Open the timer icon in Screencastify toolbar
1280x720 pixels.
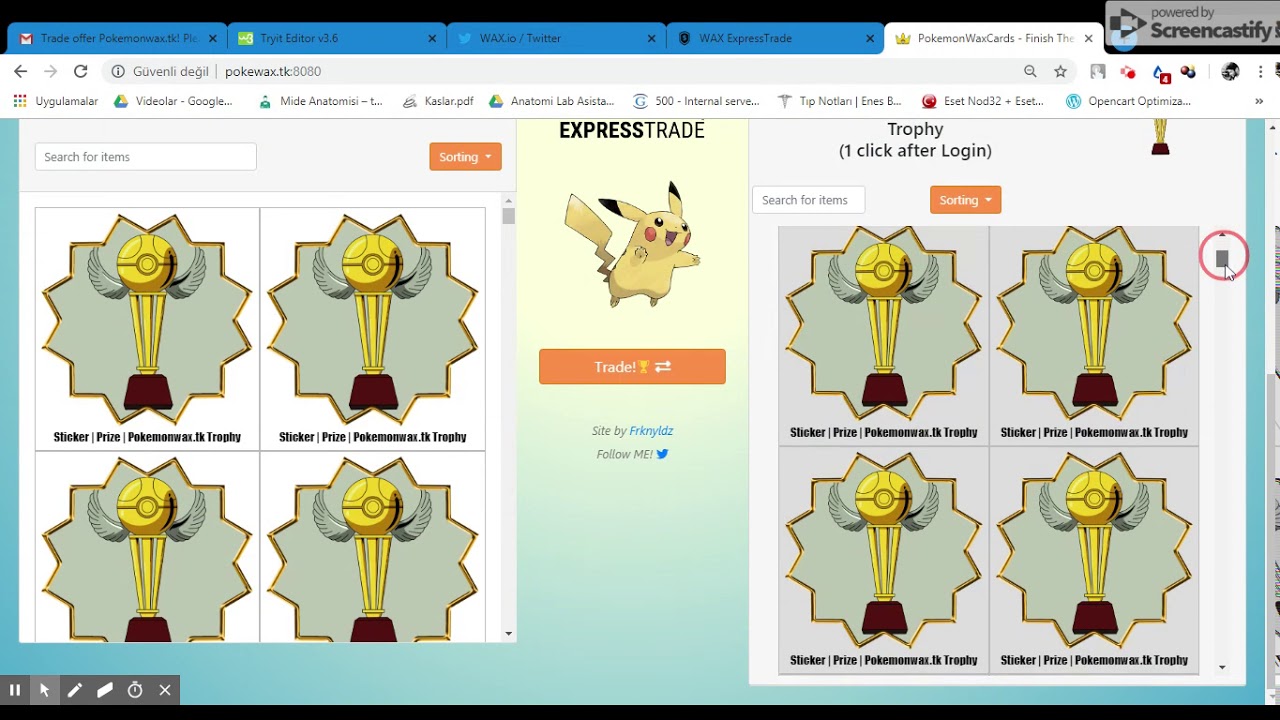pyautogui.click(x=135, y=690)
